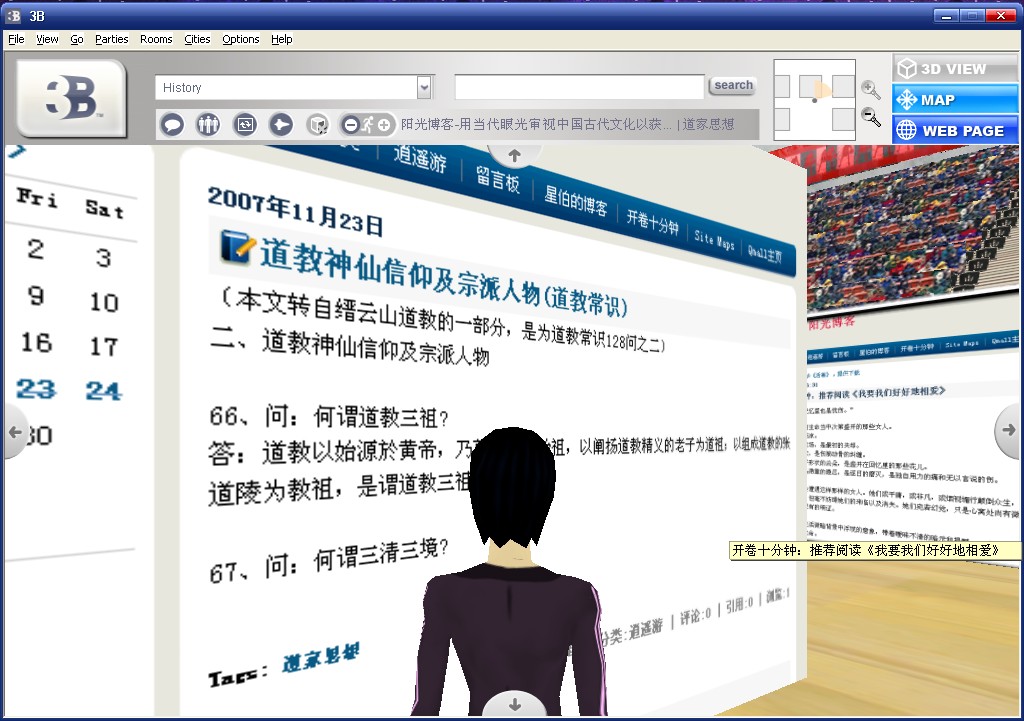This screenshot has height=721, width=1024.
Task: Open post title 道教神仙信仰及宗派人物
Action: click(443, 279)
